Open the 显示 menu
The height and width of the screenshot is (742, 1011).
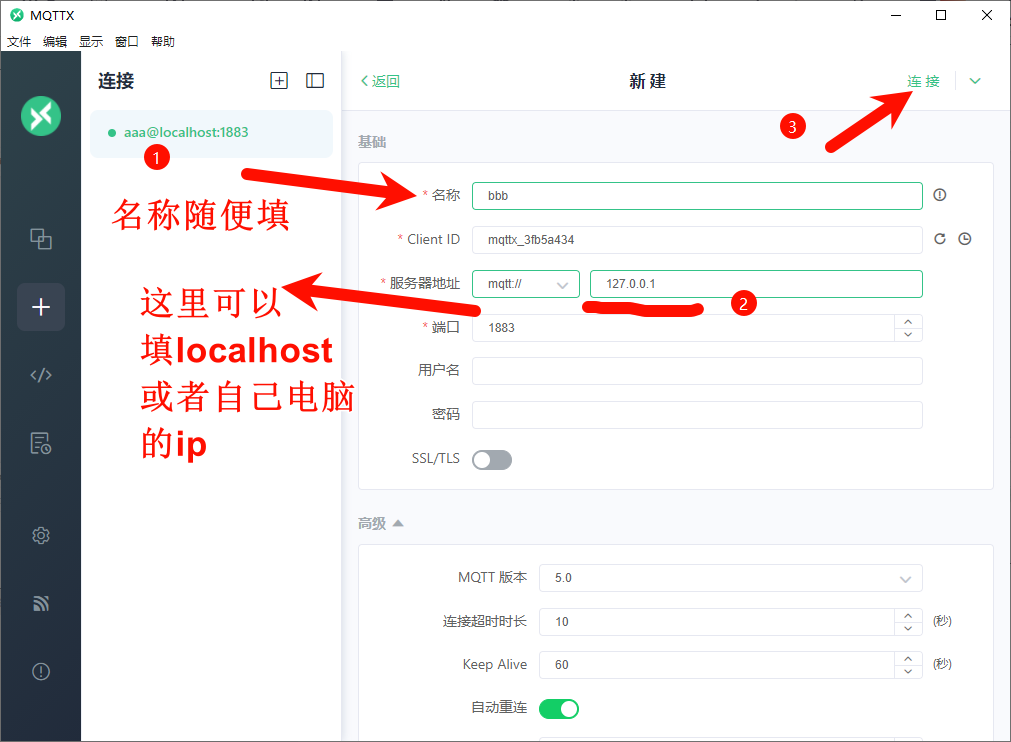(x=91, y=41)
